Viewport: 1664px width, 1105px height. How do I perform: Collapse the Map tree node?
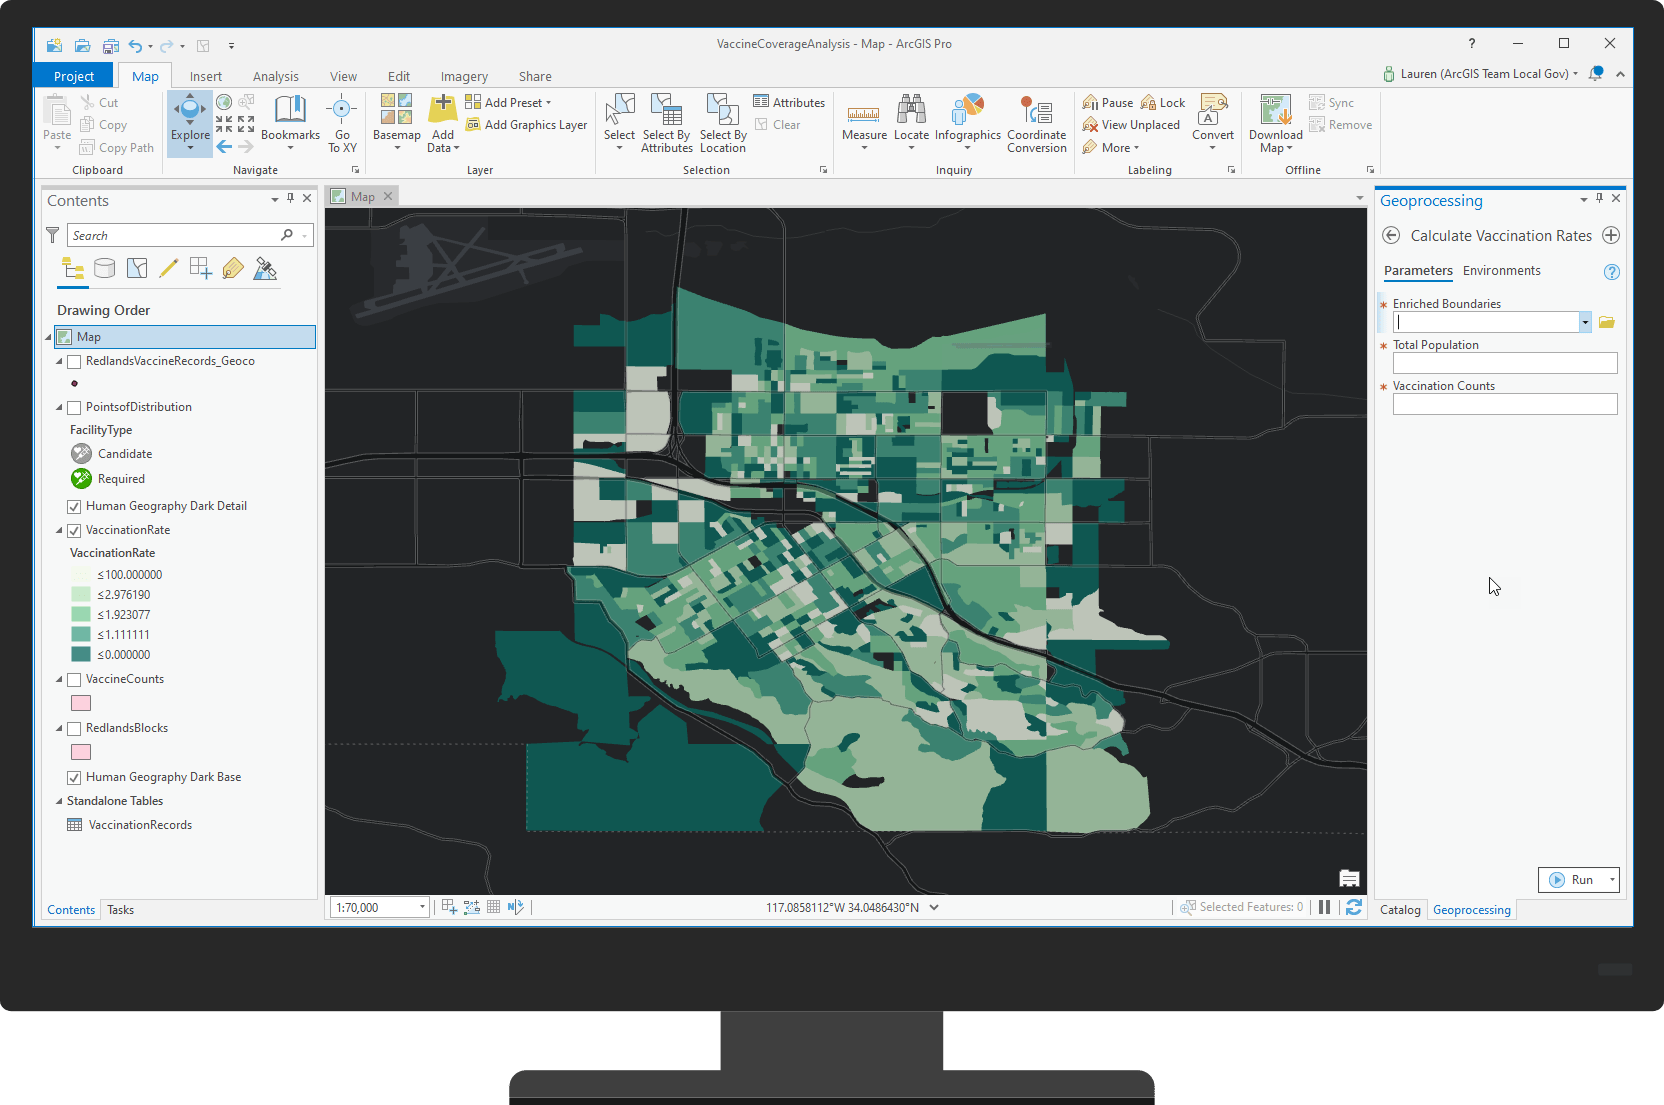(x=48, y=337)
